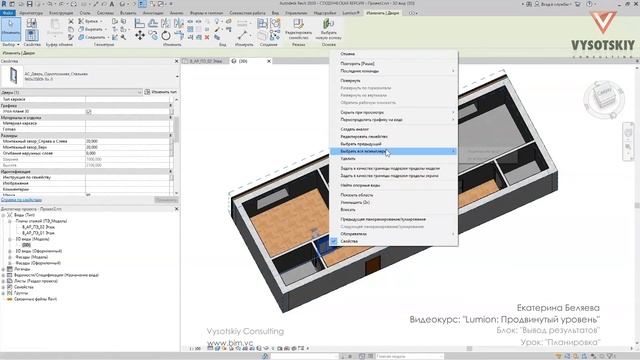Viewport: 640px width, 360px height.
Task: Click the Join (Соединить) geometry icon
Action: 81,37
